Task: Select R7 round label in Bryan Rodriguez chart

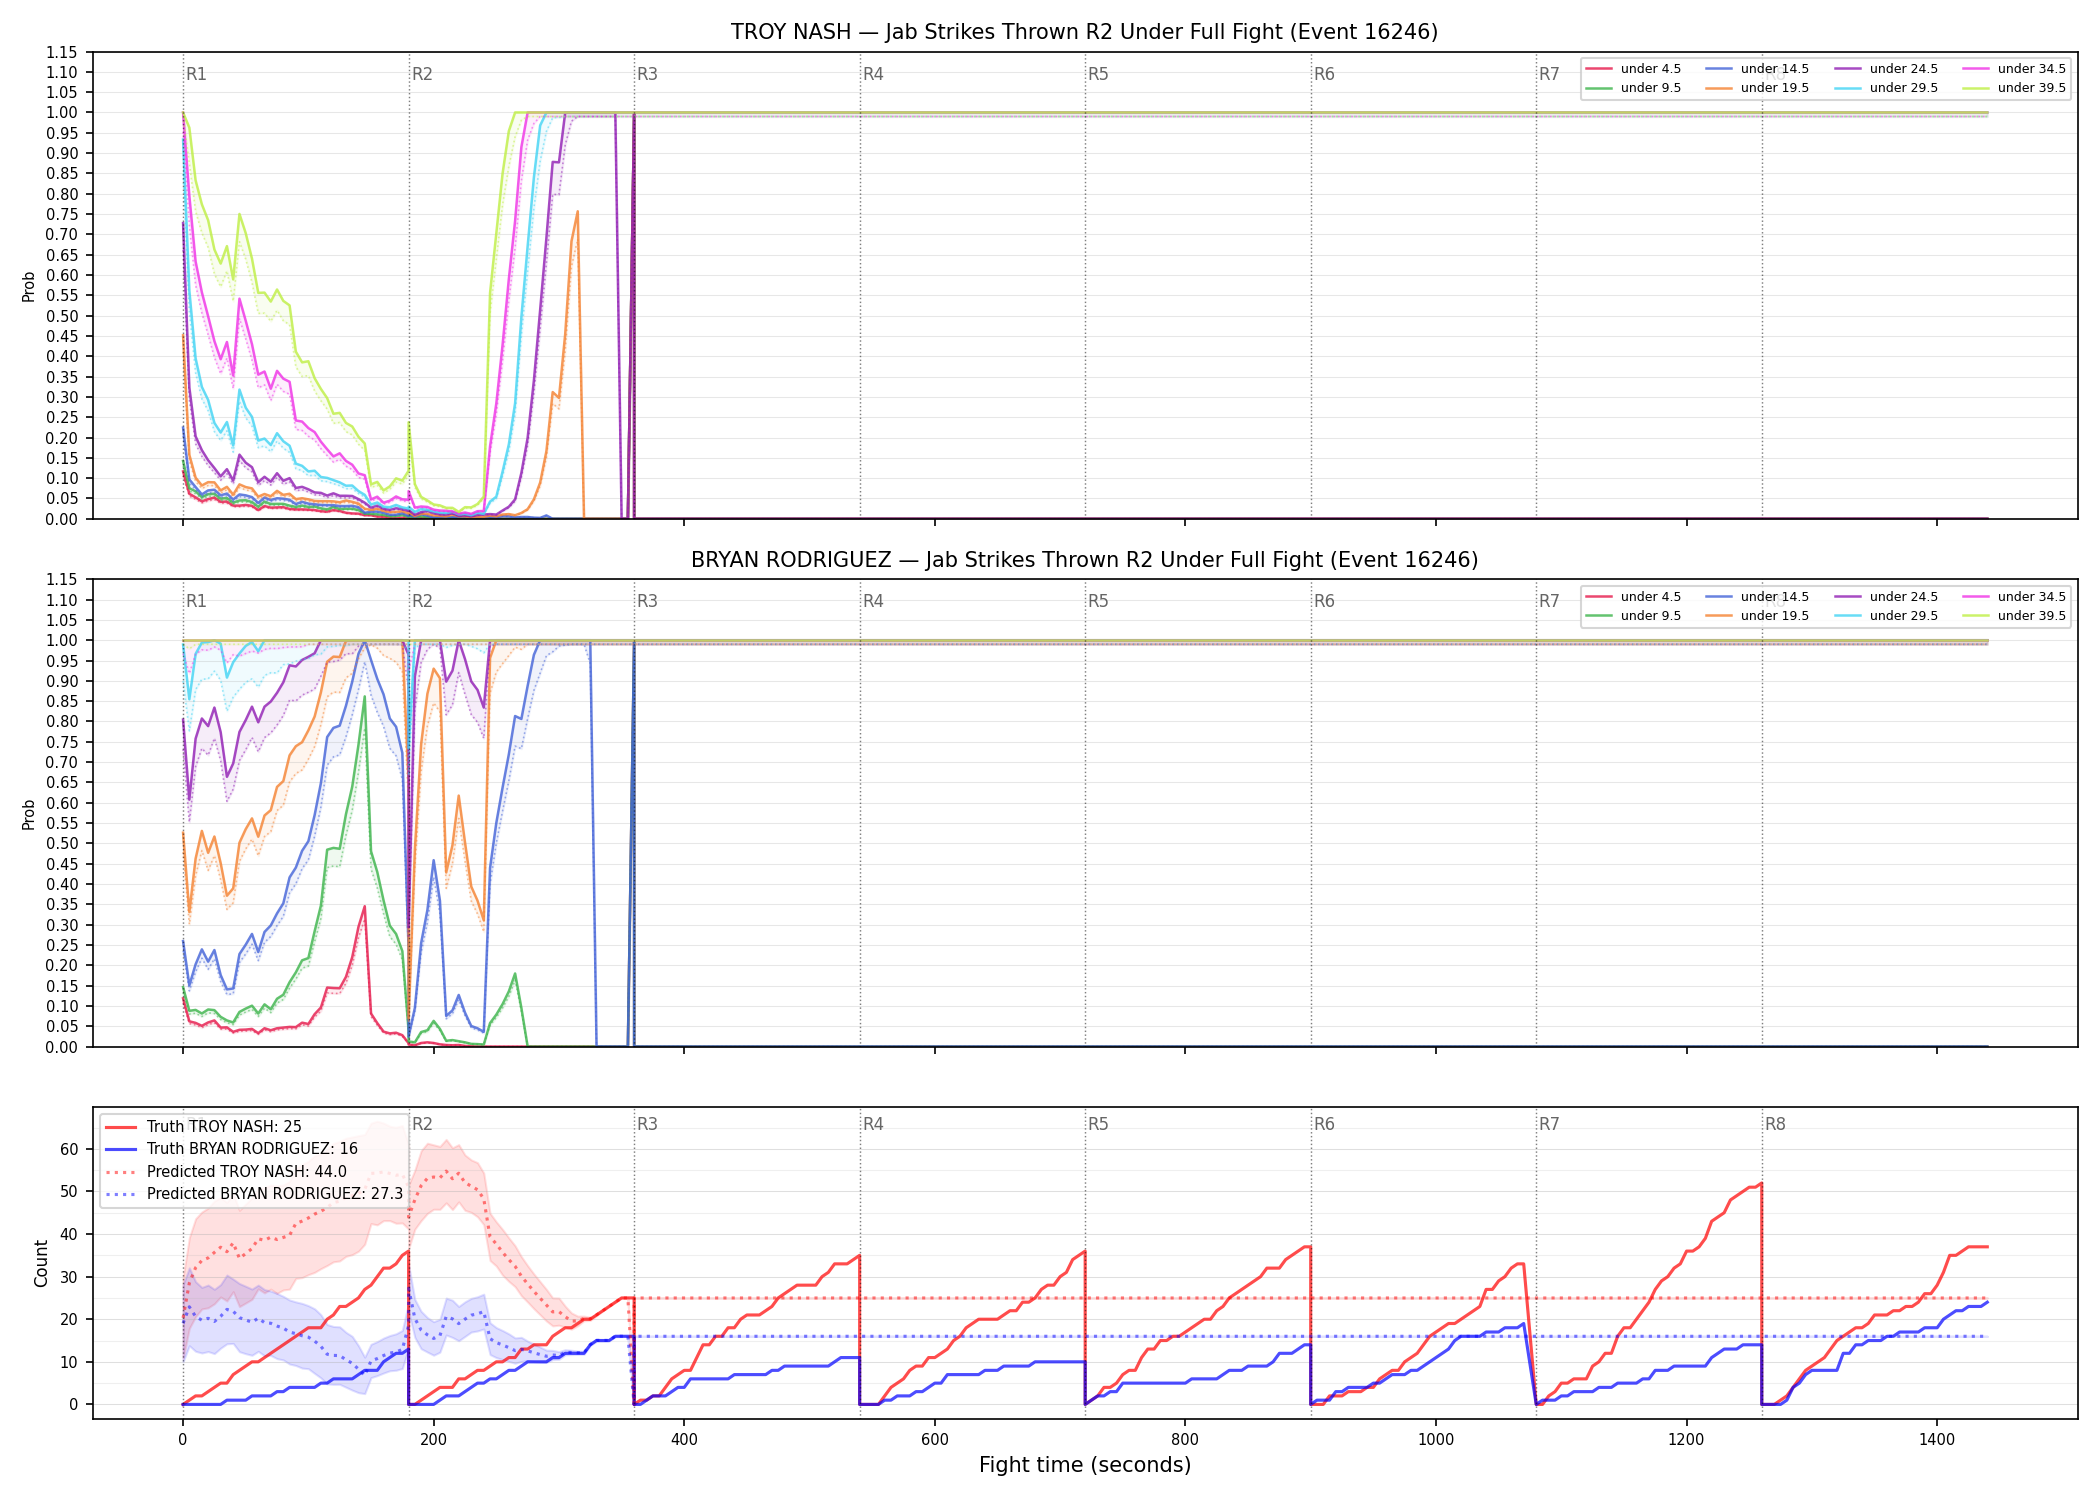Action: tap(1549, 601)
